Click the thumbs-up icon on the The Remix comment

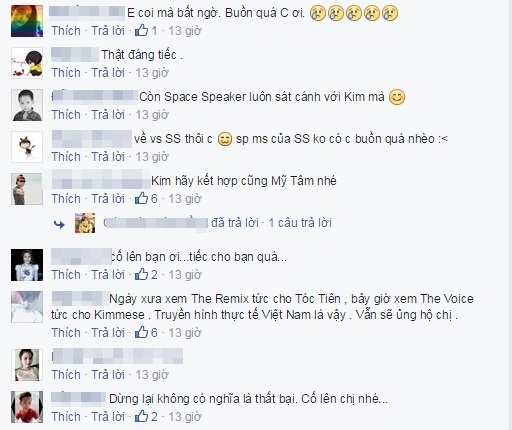click(x=141, y=332)
